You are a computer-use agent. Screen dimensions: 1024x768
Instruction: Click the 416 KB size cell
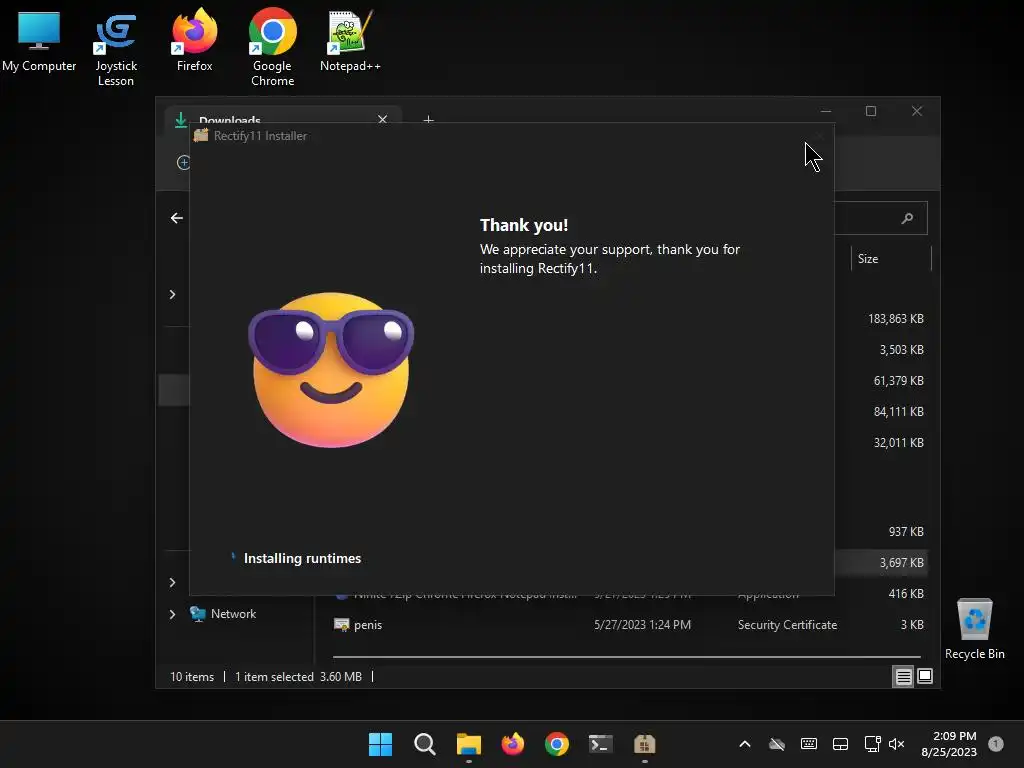(906, 594)
